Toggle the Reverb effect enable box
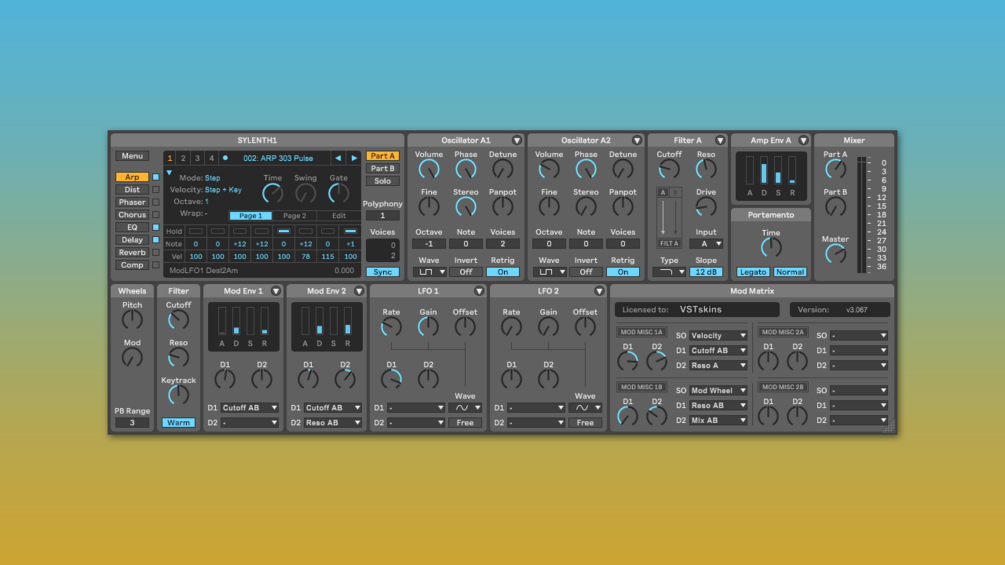The image size is (1005, 565). point(156,252)
